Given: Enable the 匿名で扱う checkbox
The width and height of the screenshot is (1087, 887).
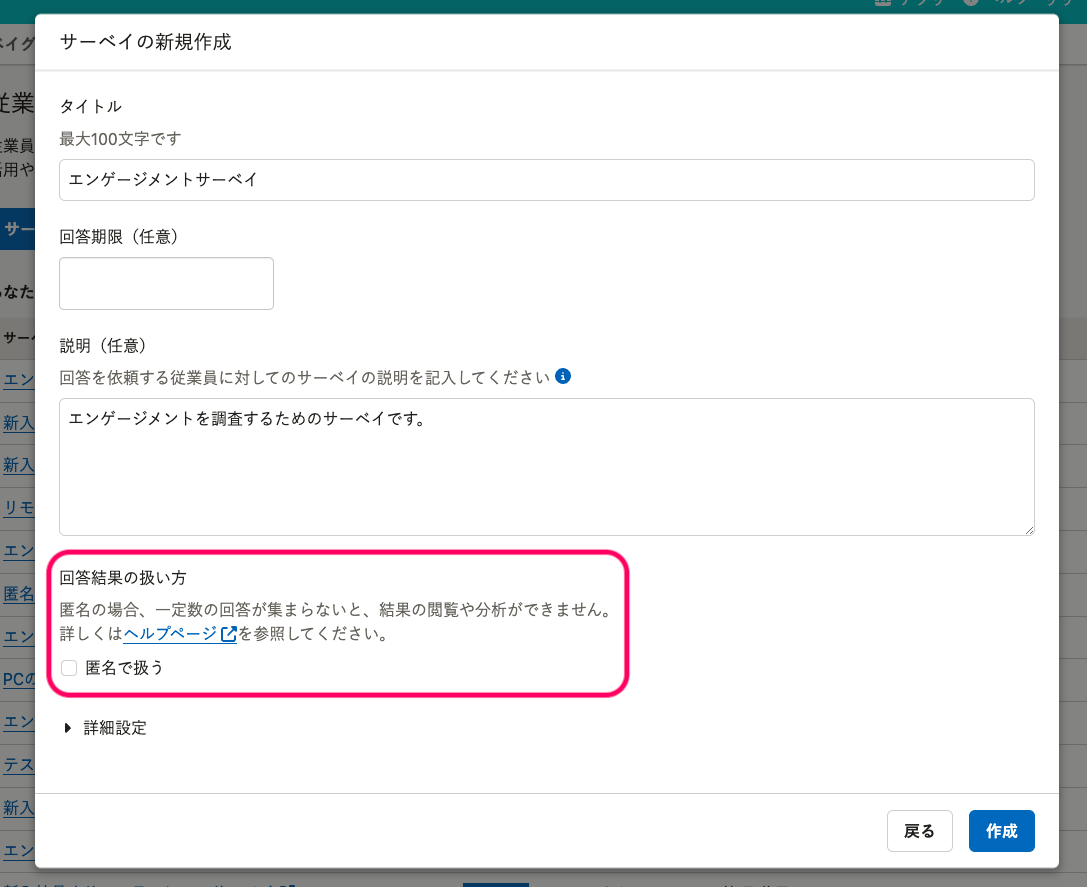Looking at the screenshot, I should 69,668.
